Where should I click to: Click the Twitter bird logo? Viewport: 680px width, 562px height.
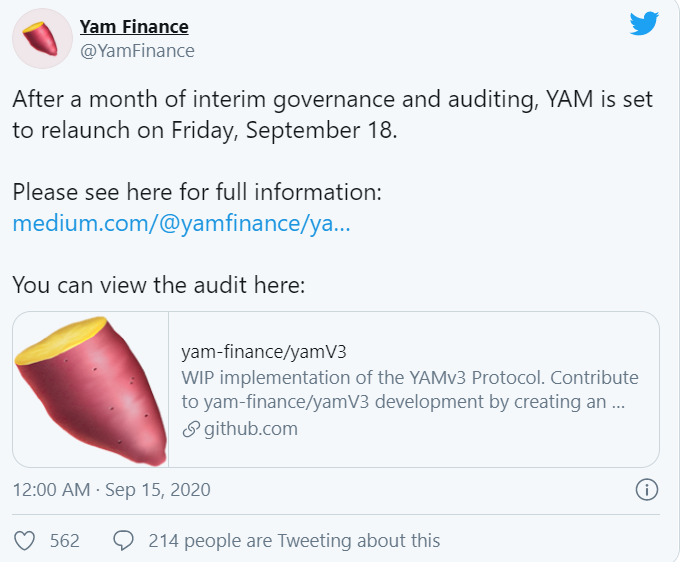[644, 23]
